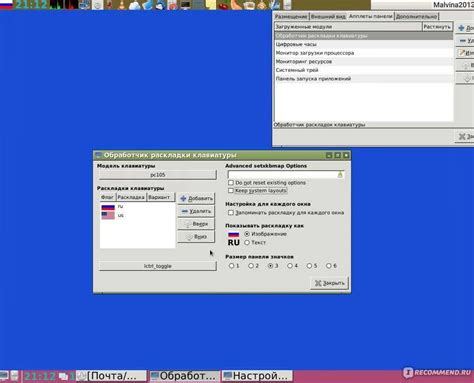Select 'Системный трей' applet row
This screenshot has height=383, width=474.
coord(364,70)
